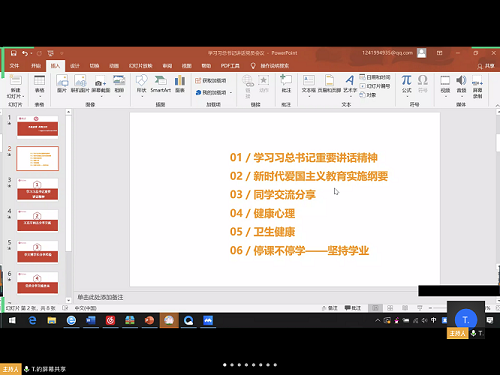Click the 共享 share button
Image resolution: width=500 pixels, height=375 pixels.
coord(486,66)
